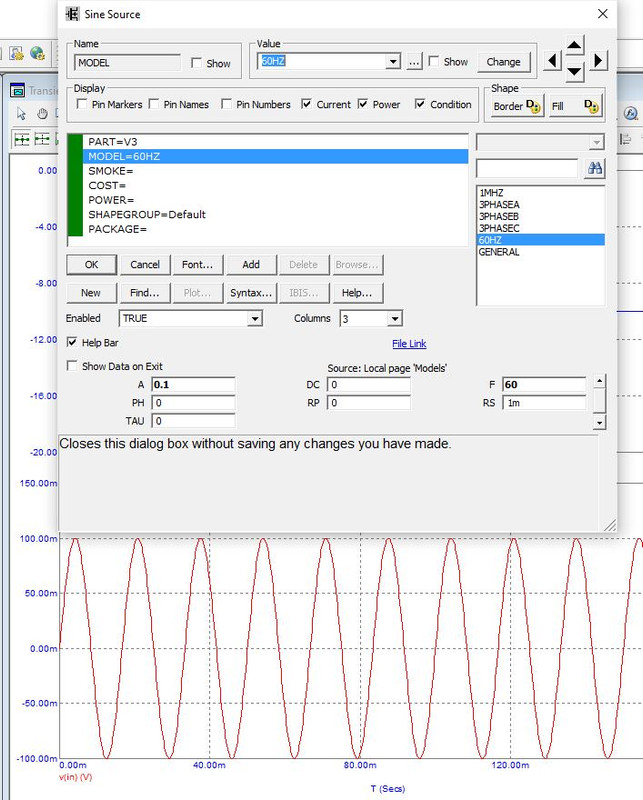Open the File Link hyperlink
Image resolution: width=643 pixels, height=800 pixels.
pyautogui.click(x=409, y=344)
